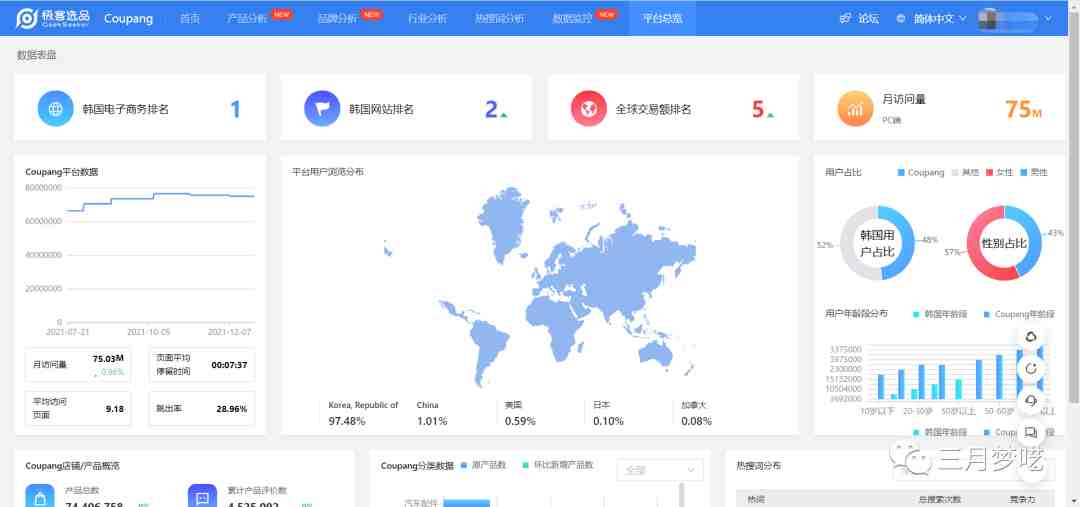Click the floating refresh circle icon

coord(1031,369)
